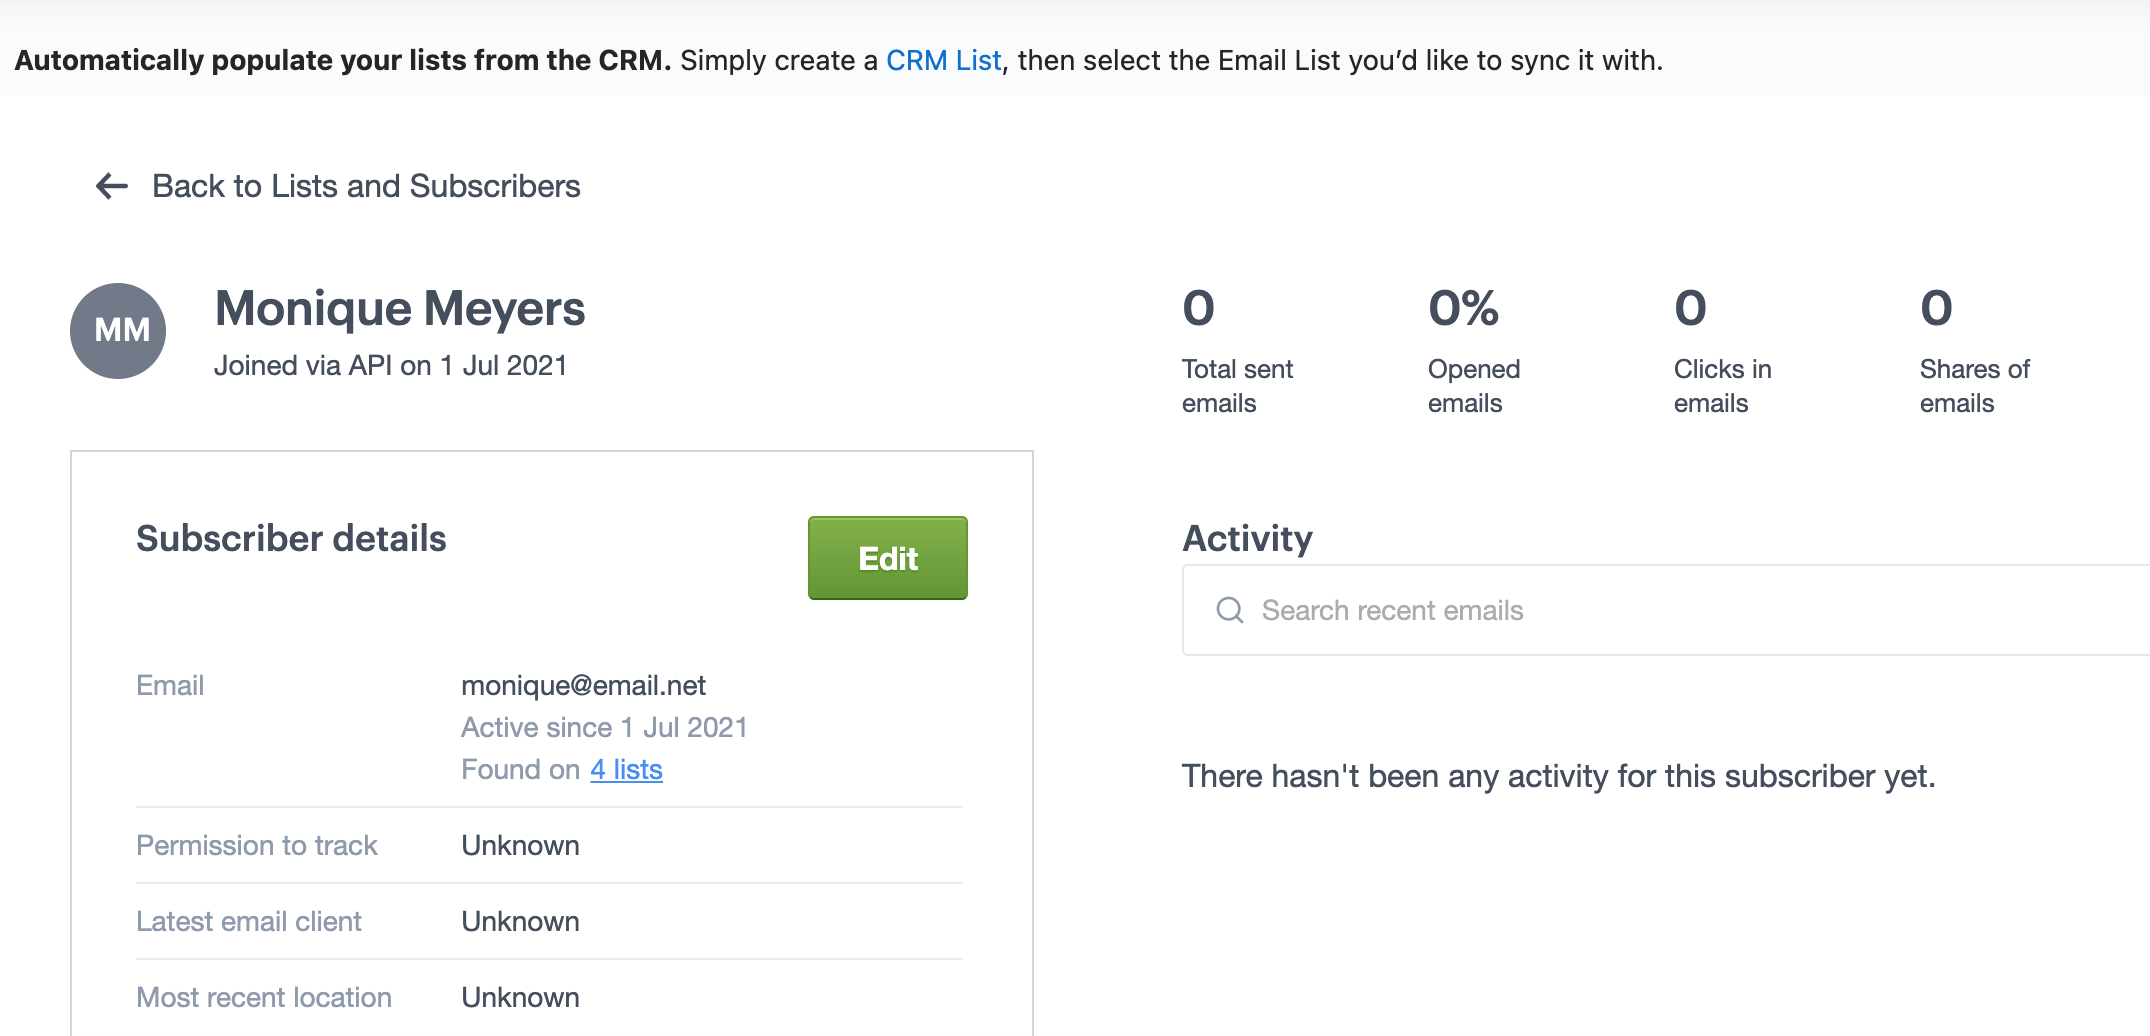This screenshot has height=1036, width=2150.
Task: Click the Shares of emails stat
Action: tap(1975, 350)
